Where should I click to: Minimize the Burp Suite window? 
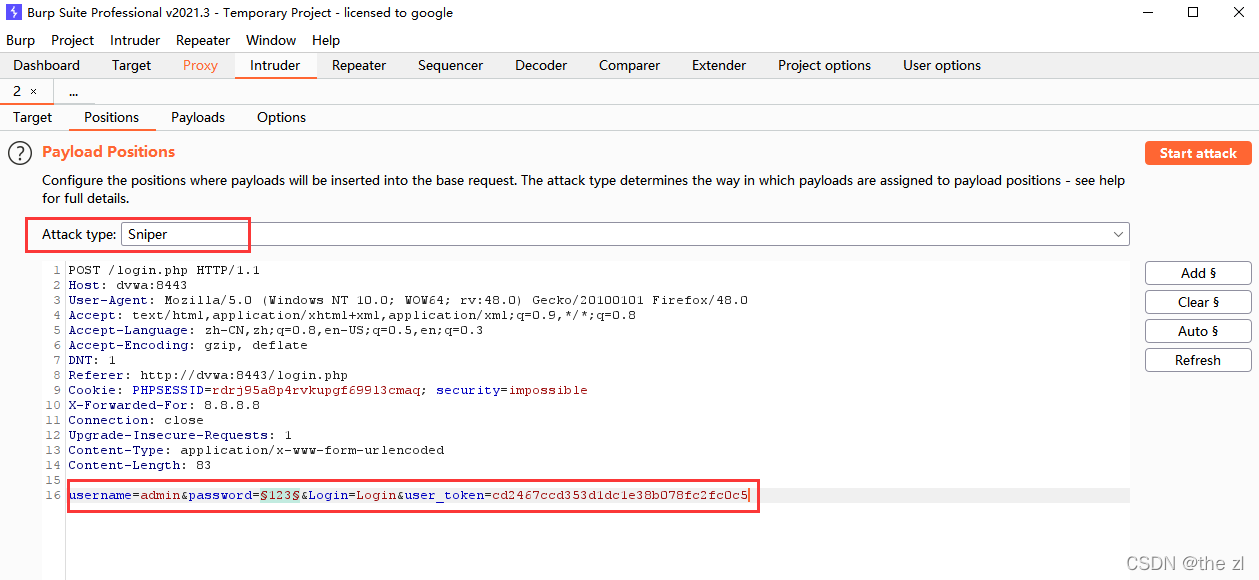(x=1147, y=13)
